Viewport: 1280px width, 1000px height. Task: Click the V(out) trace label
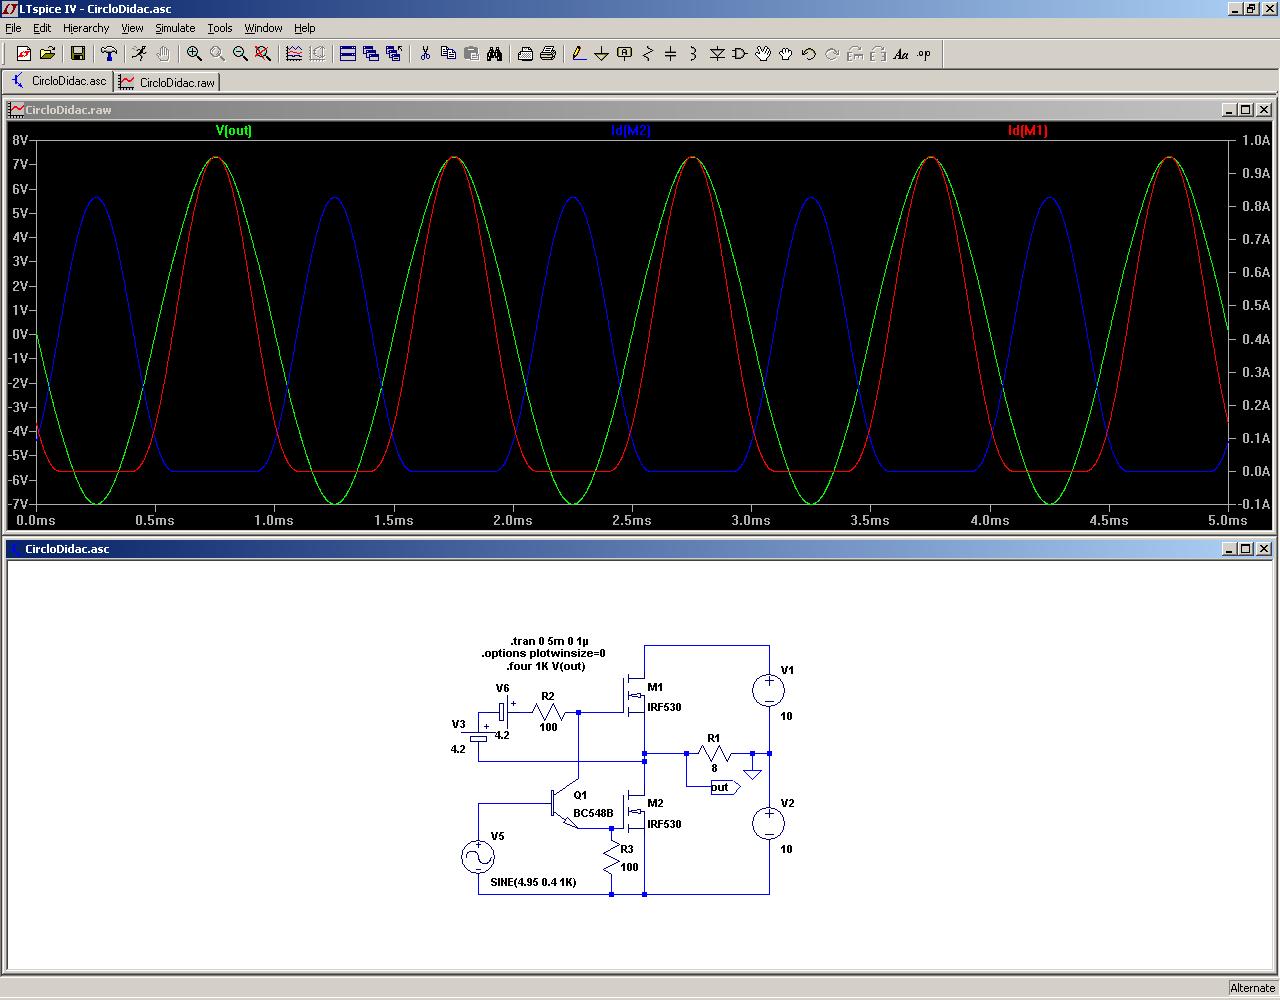tap(234, 131)
